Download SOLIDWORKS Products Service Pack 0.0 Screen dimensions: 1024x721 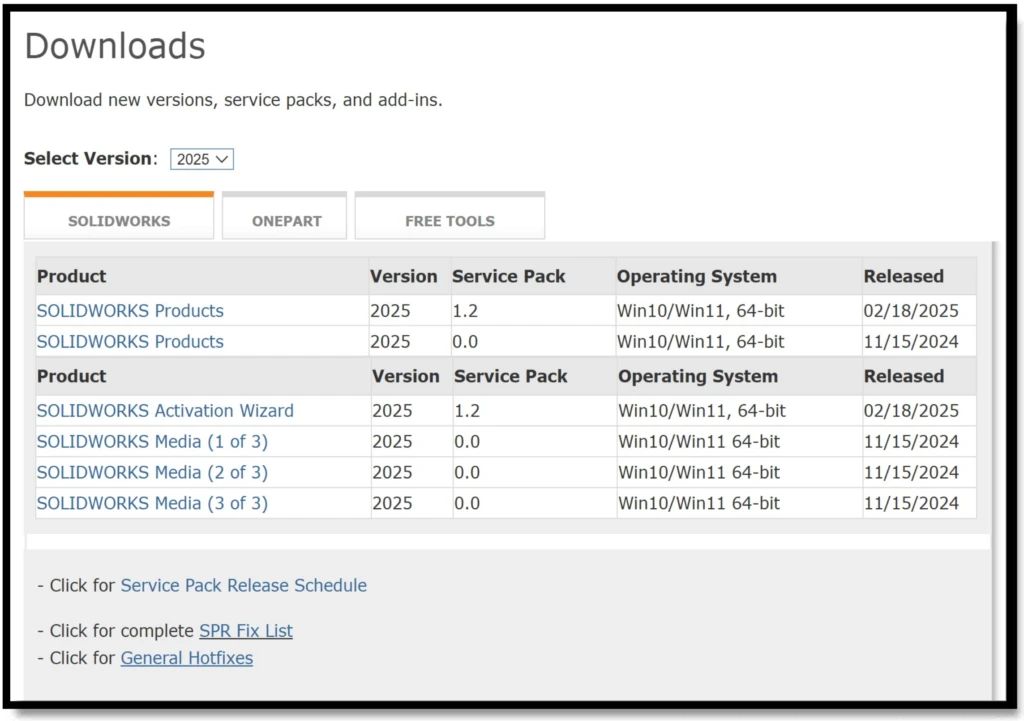tap(130, 342)
